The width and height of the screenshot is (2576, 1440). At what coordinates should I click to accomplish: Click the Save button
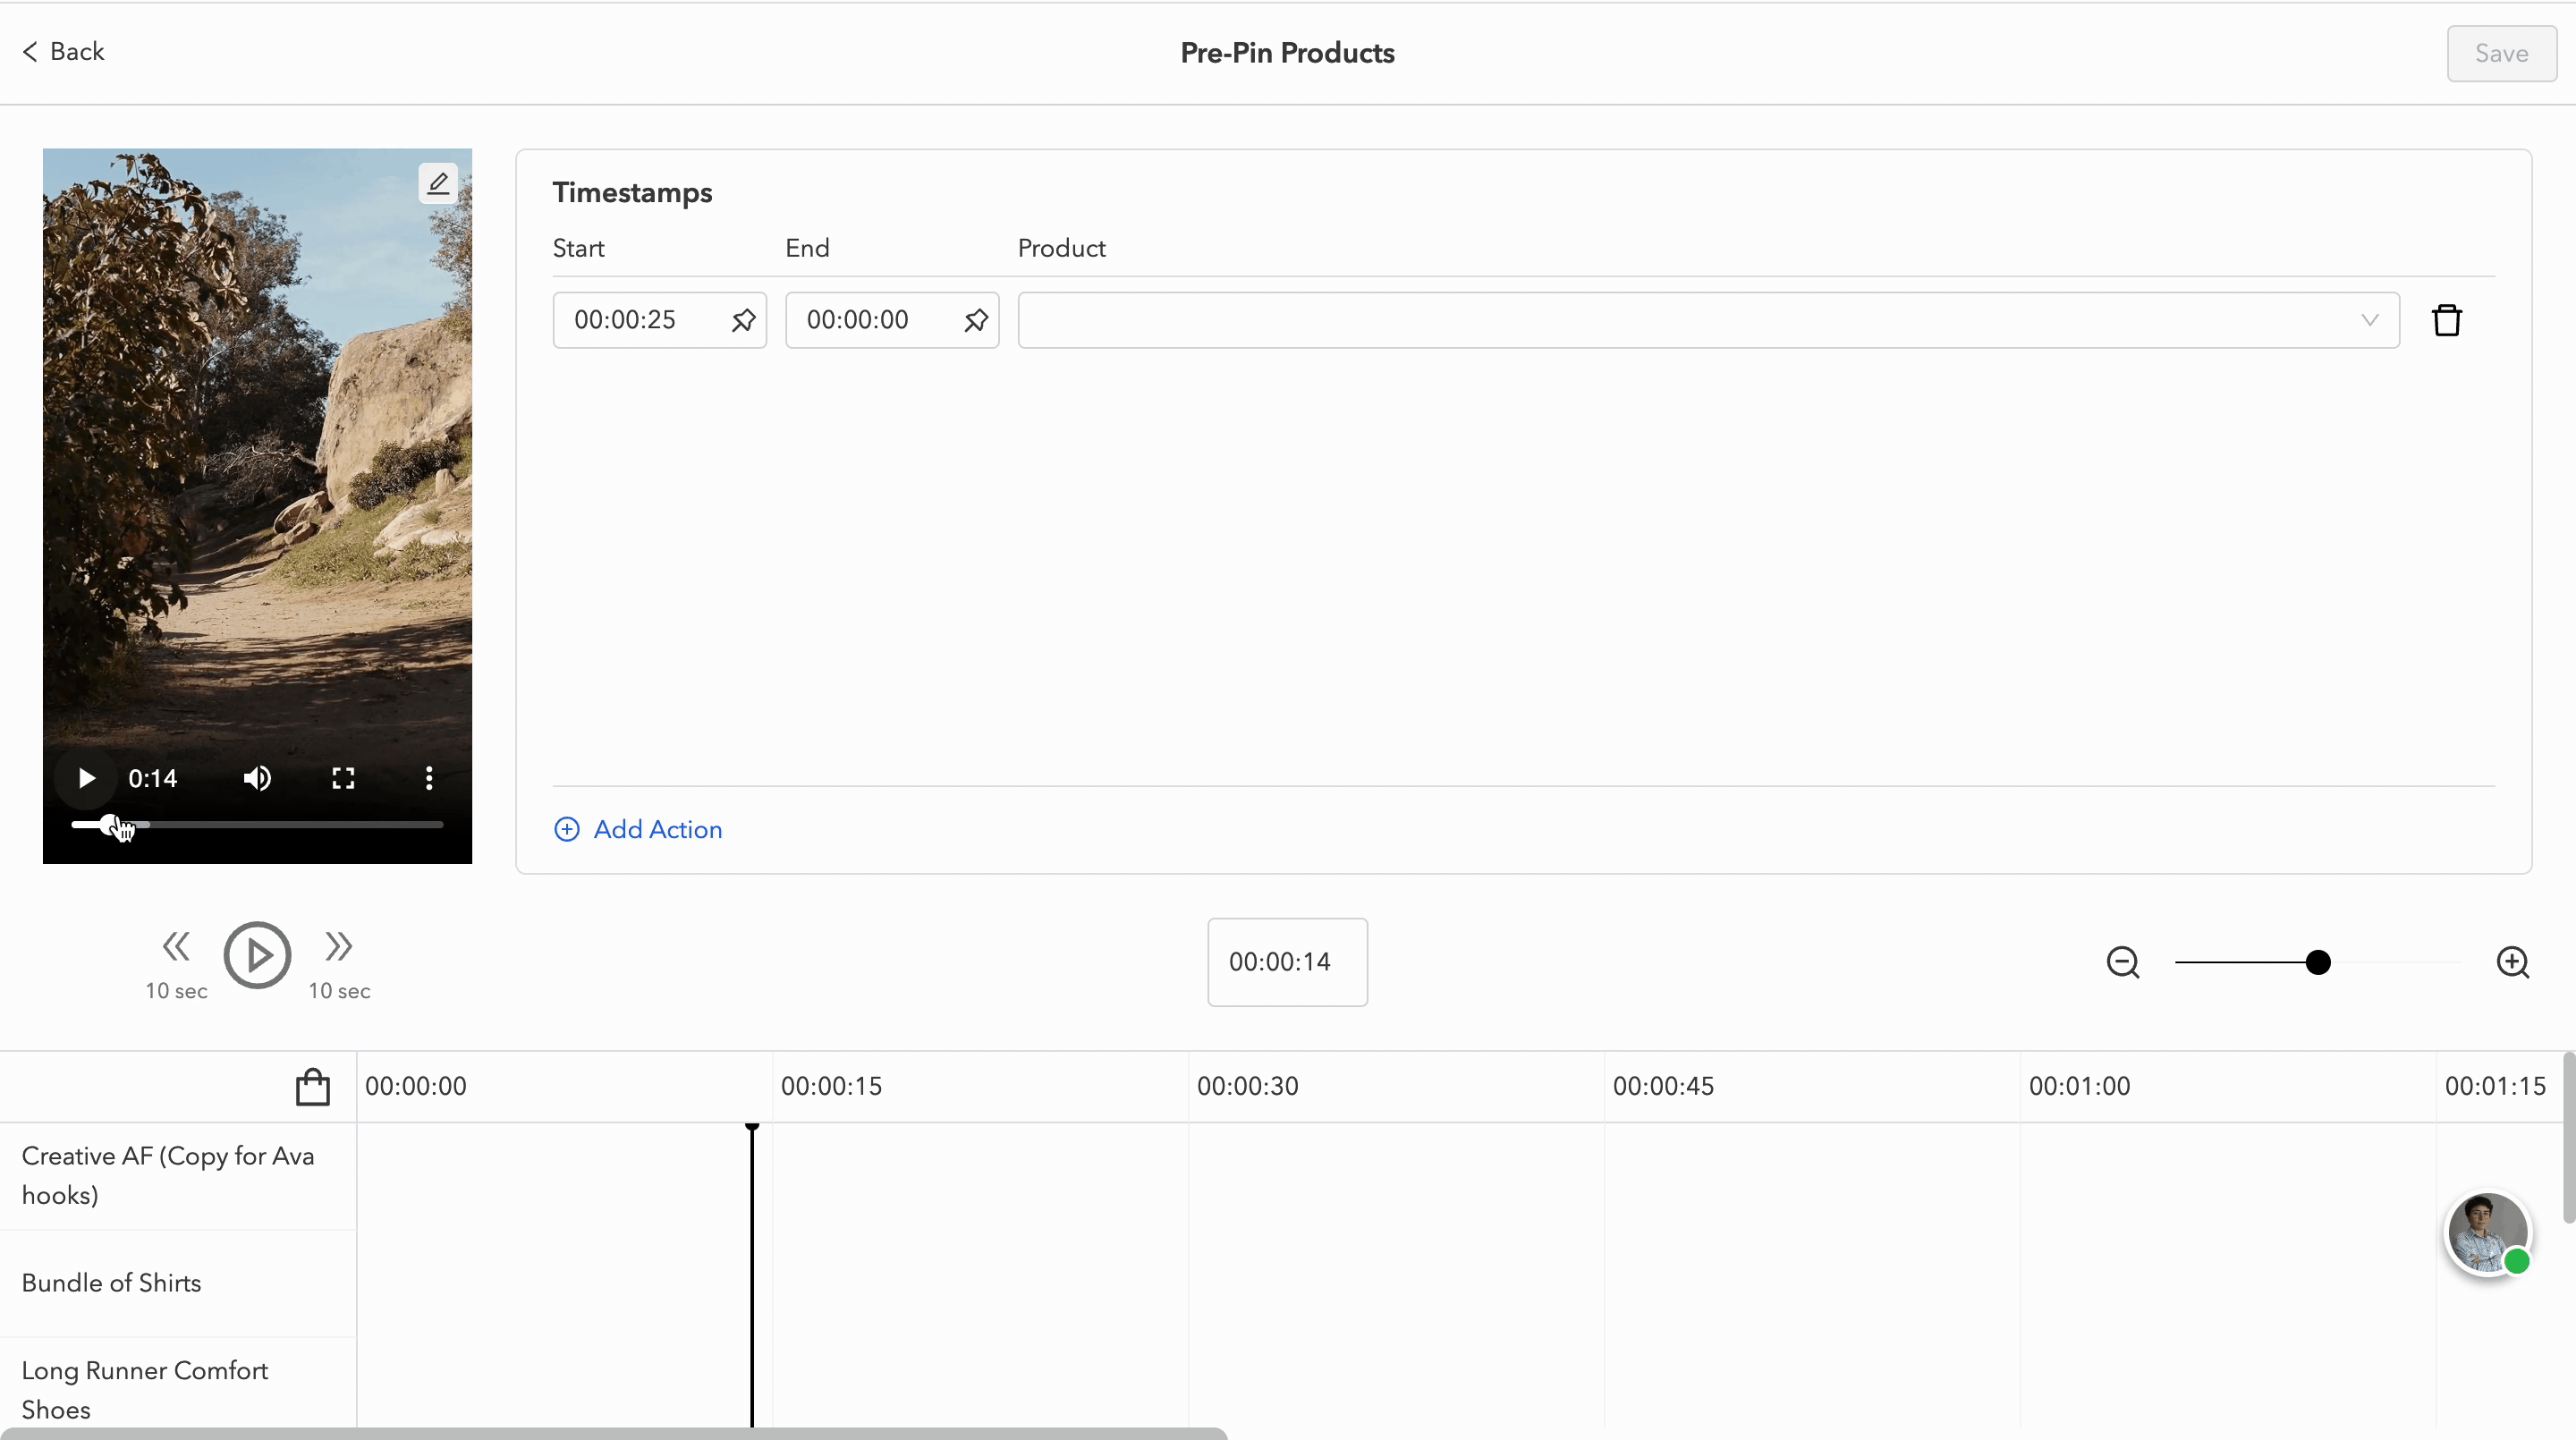pyautogui.click(x=2501, y=53)
